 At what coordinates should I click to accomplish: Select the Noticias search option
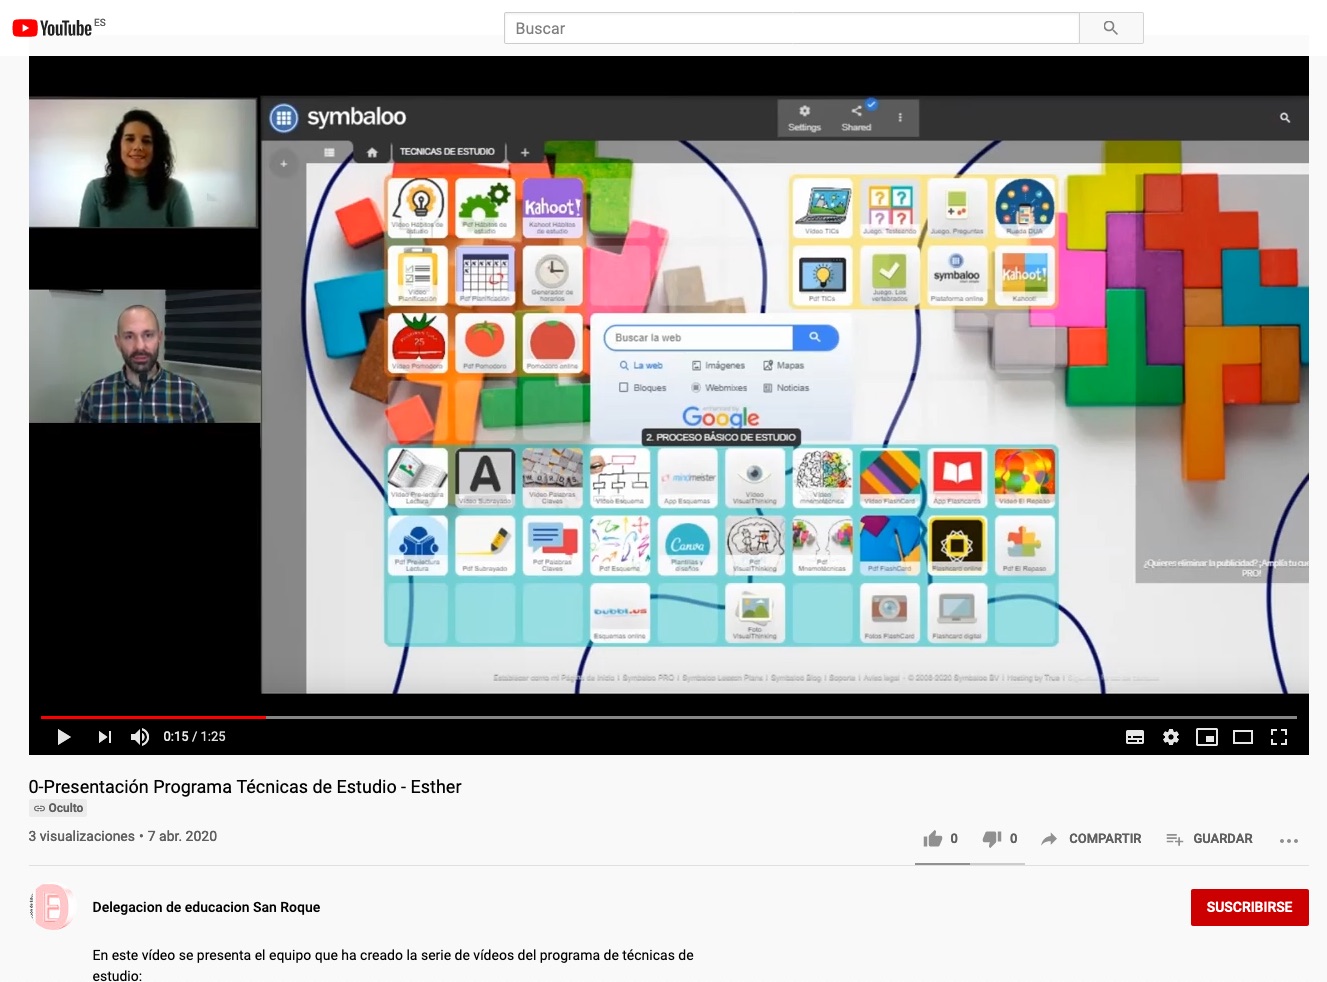coord(786,388)
